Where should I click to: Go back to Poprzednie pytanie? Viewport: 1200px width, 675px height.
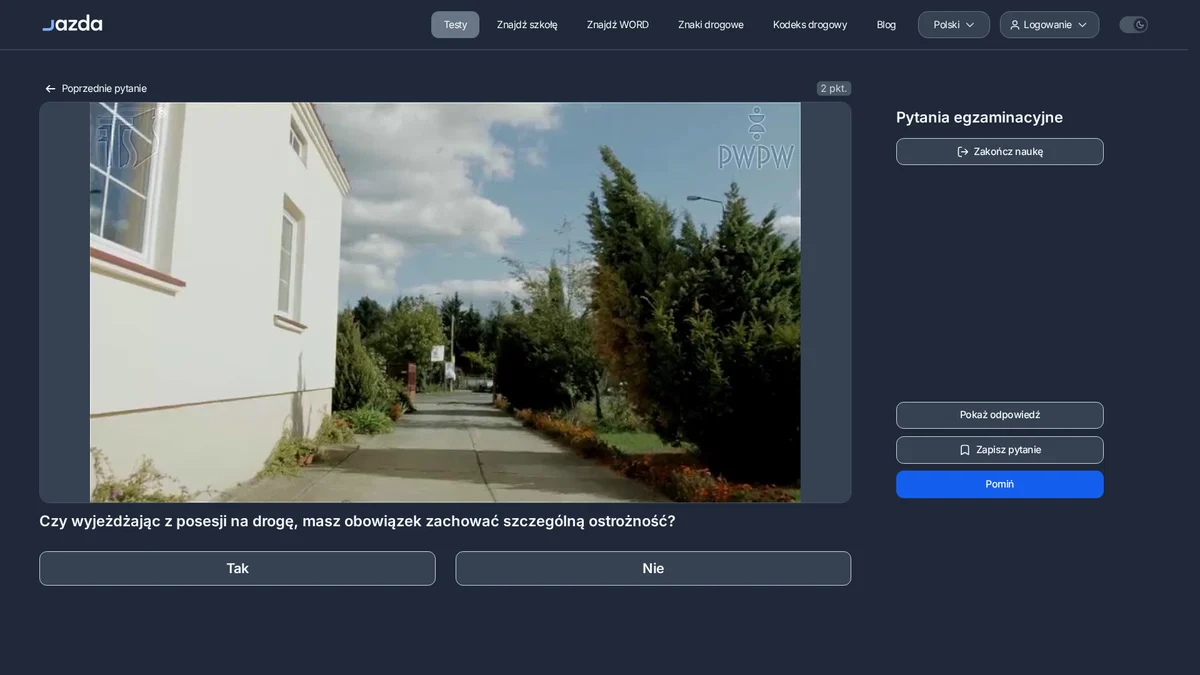[96, 89]
